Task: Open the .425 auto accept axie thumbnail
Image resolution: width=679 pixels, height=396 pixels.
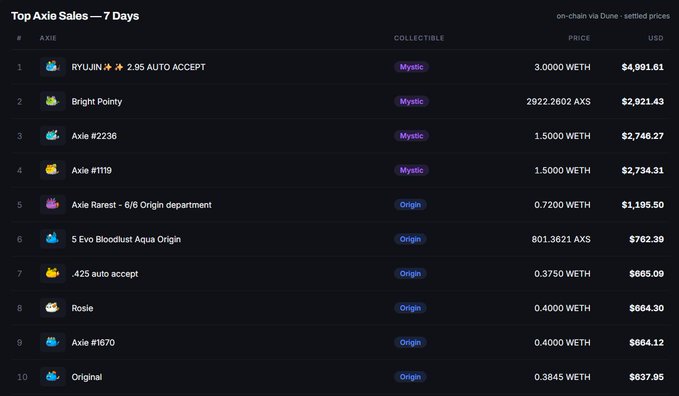Action: tap(52, 273)
